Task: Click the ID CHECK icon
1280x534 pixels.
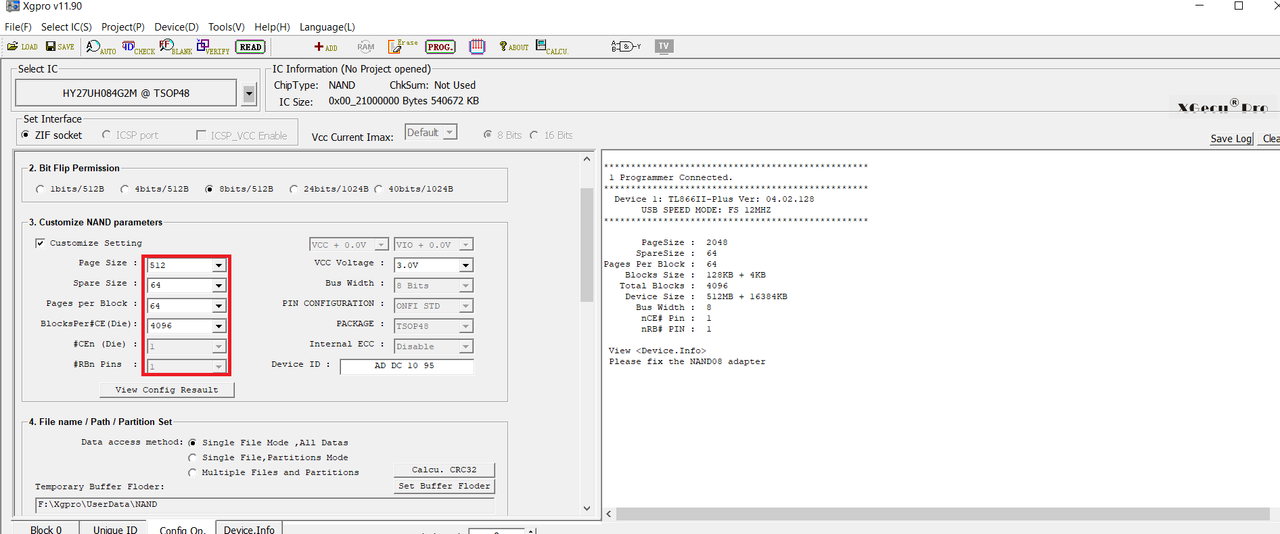Action: (x=139, y=47)
